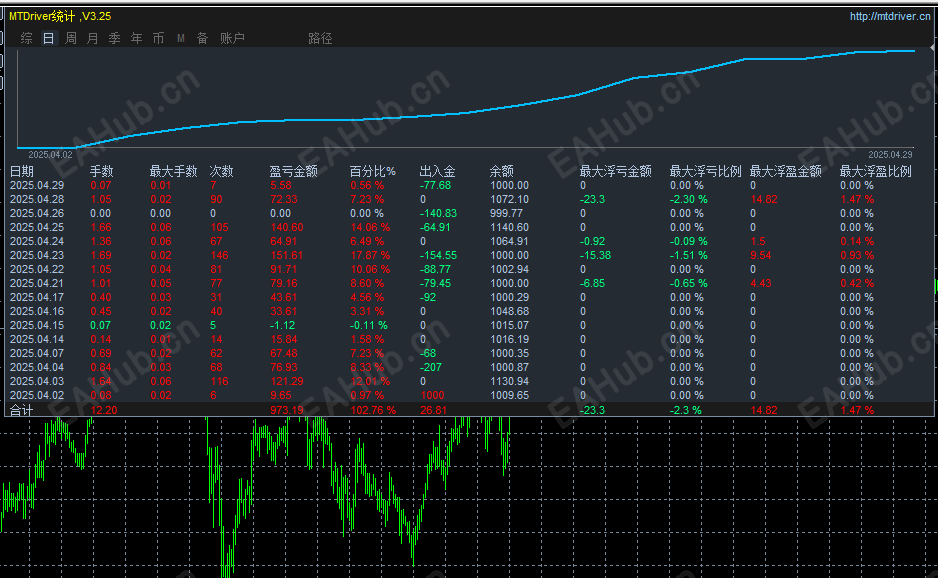Open the 年 yearly statistics tab
The width and height of the screenshot is (938, 578).
pos(136,38)
